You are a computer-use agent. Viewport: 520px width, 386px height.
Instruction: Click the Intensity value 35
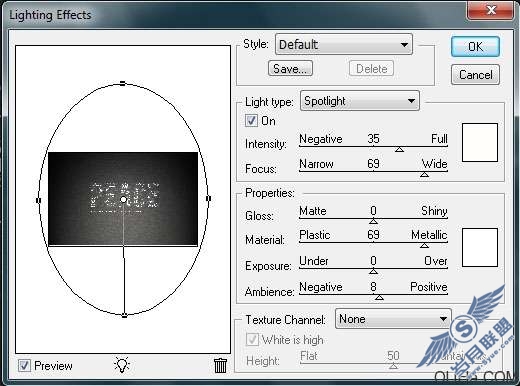pos(373,138)
